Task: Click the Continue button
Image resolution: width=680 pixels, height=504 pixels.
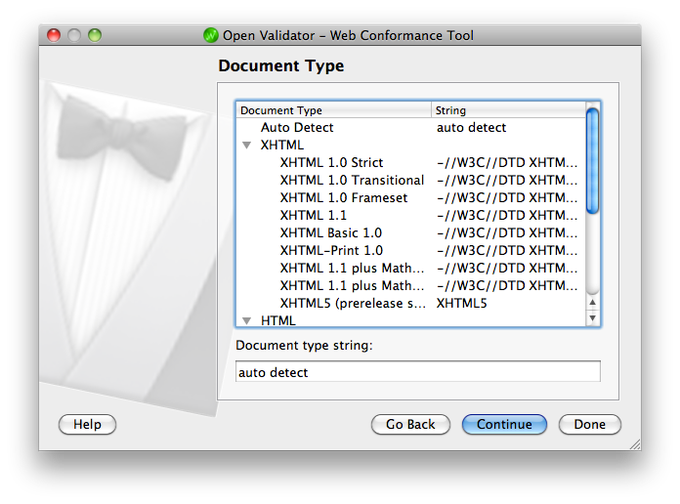Action: (x=504, y=424)
